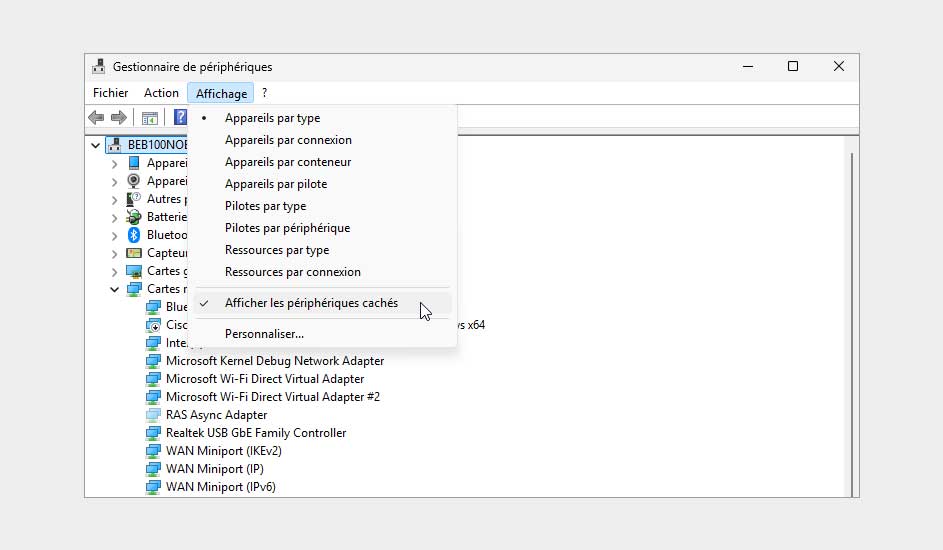The width and height of the screenshot is (943, 550).
Task: Uncheck "Afficher les périphériques cachés"
Action: coord(311,303)
